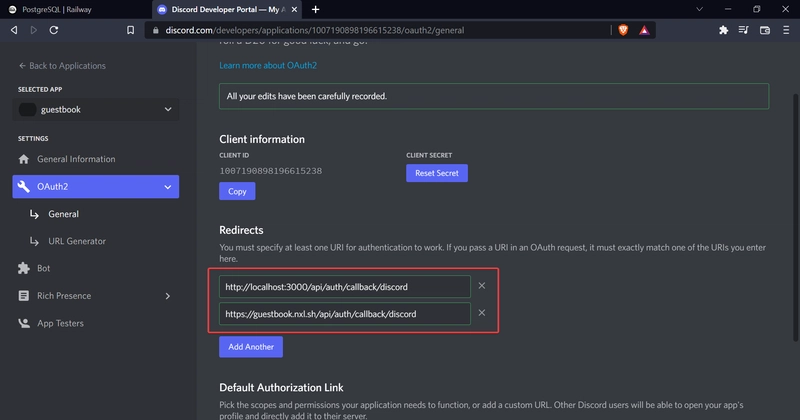Open the URL Generator sub-item
The image size is (800, 420).
pyautogui.click(x=77, y=241)
